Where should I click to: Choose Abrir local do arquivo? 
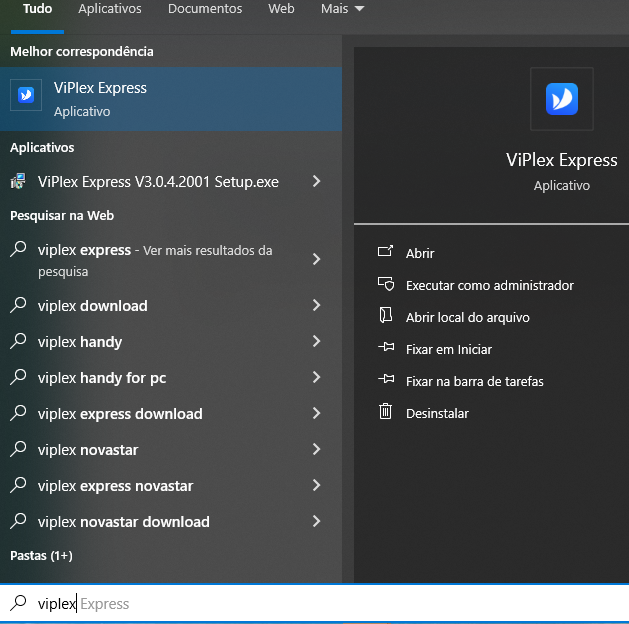467,317
